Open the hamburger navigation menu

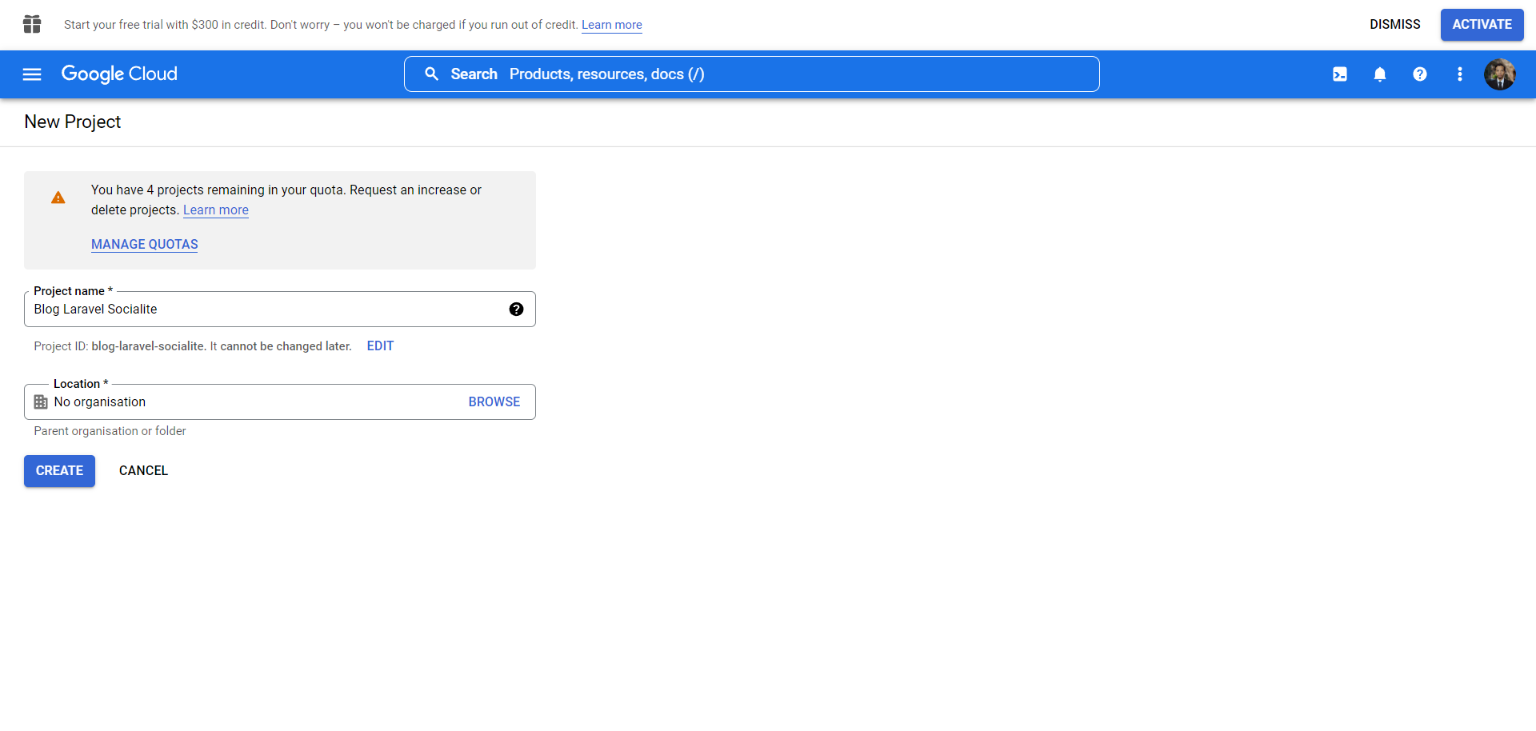[x=32, y=74]
